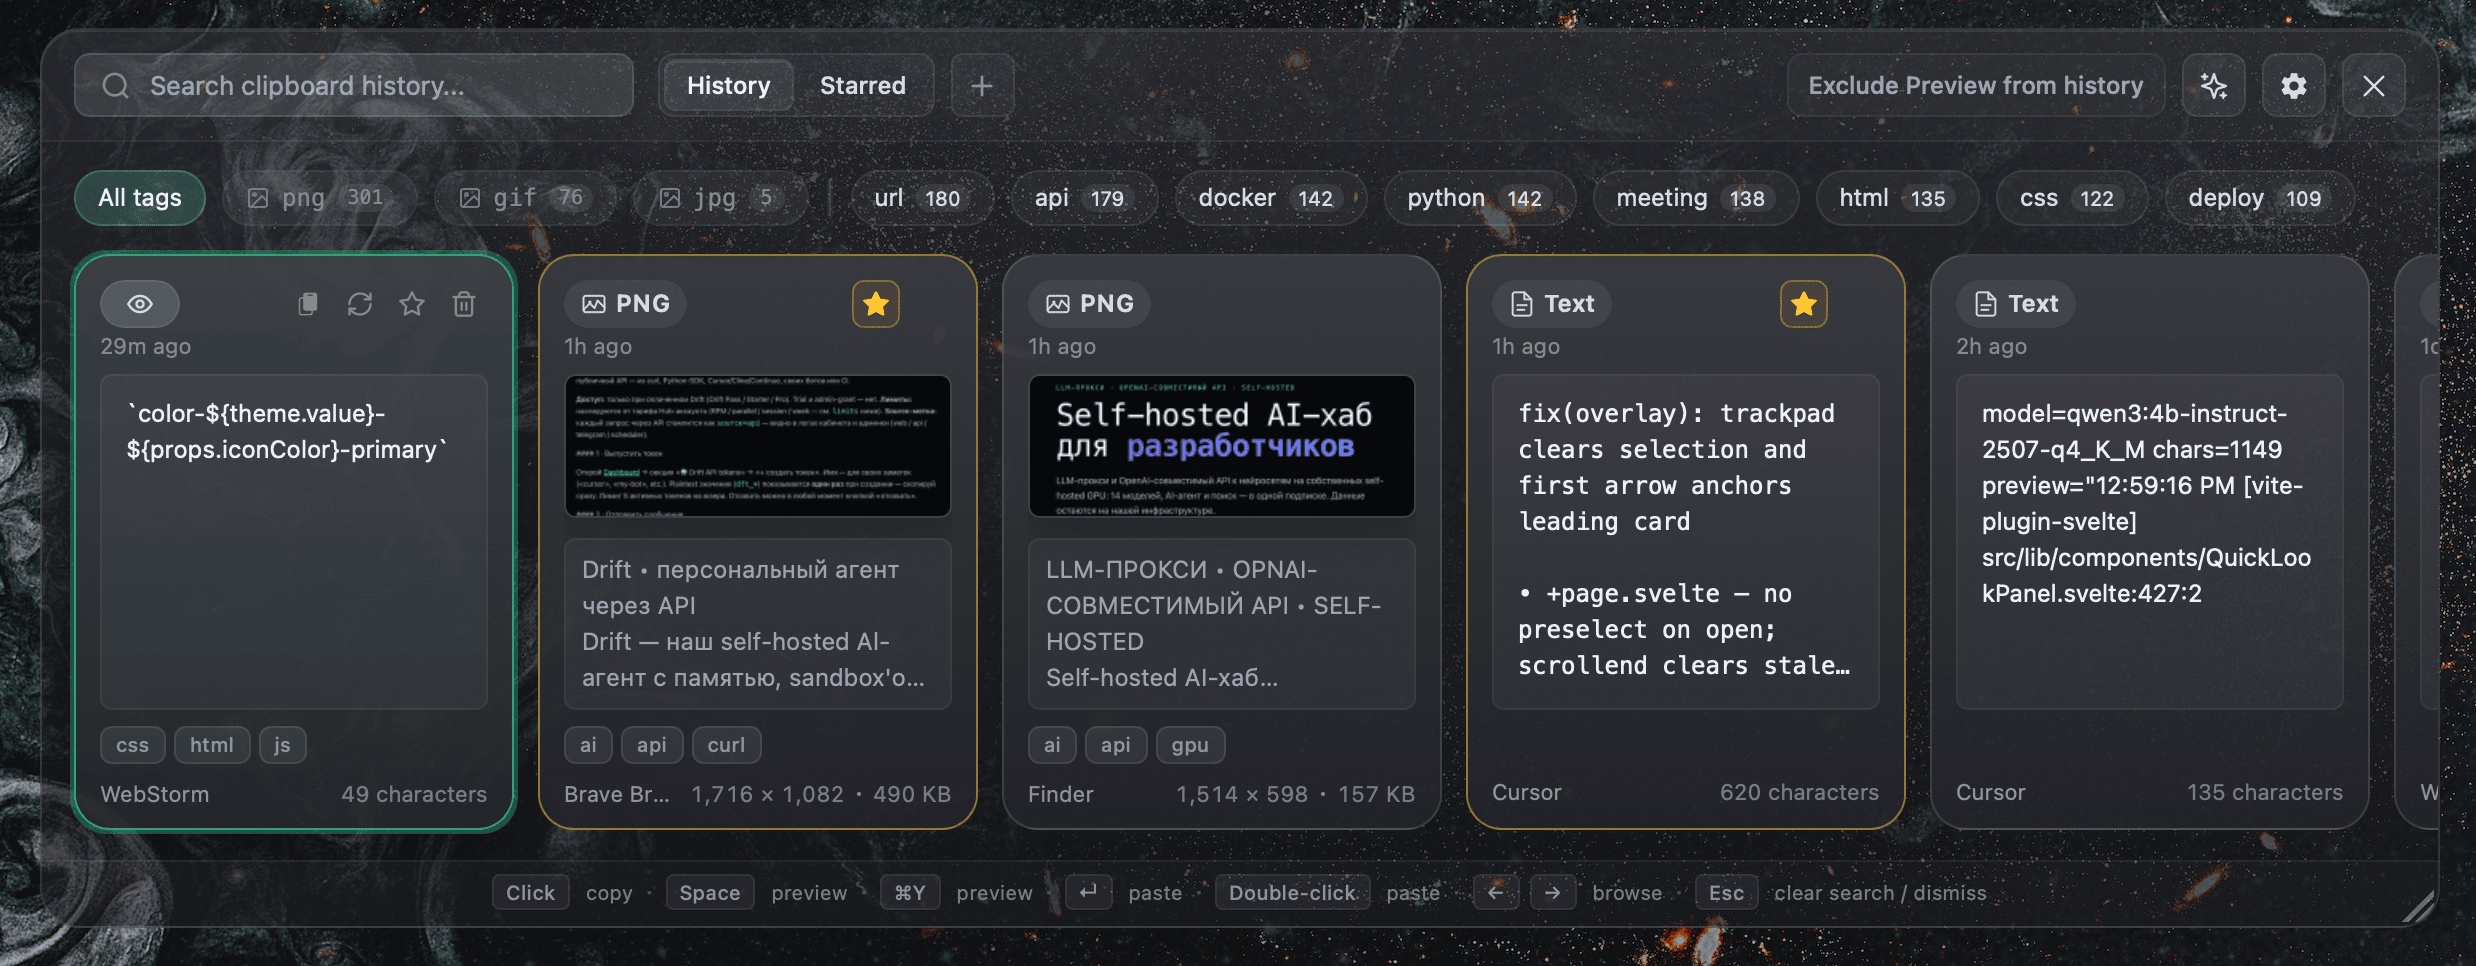
Task: Open the Drift screenshot thumbnail
Action: click(x=758, y=446)
